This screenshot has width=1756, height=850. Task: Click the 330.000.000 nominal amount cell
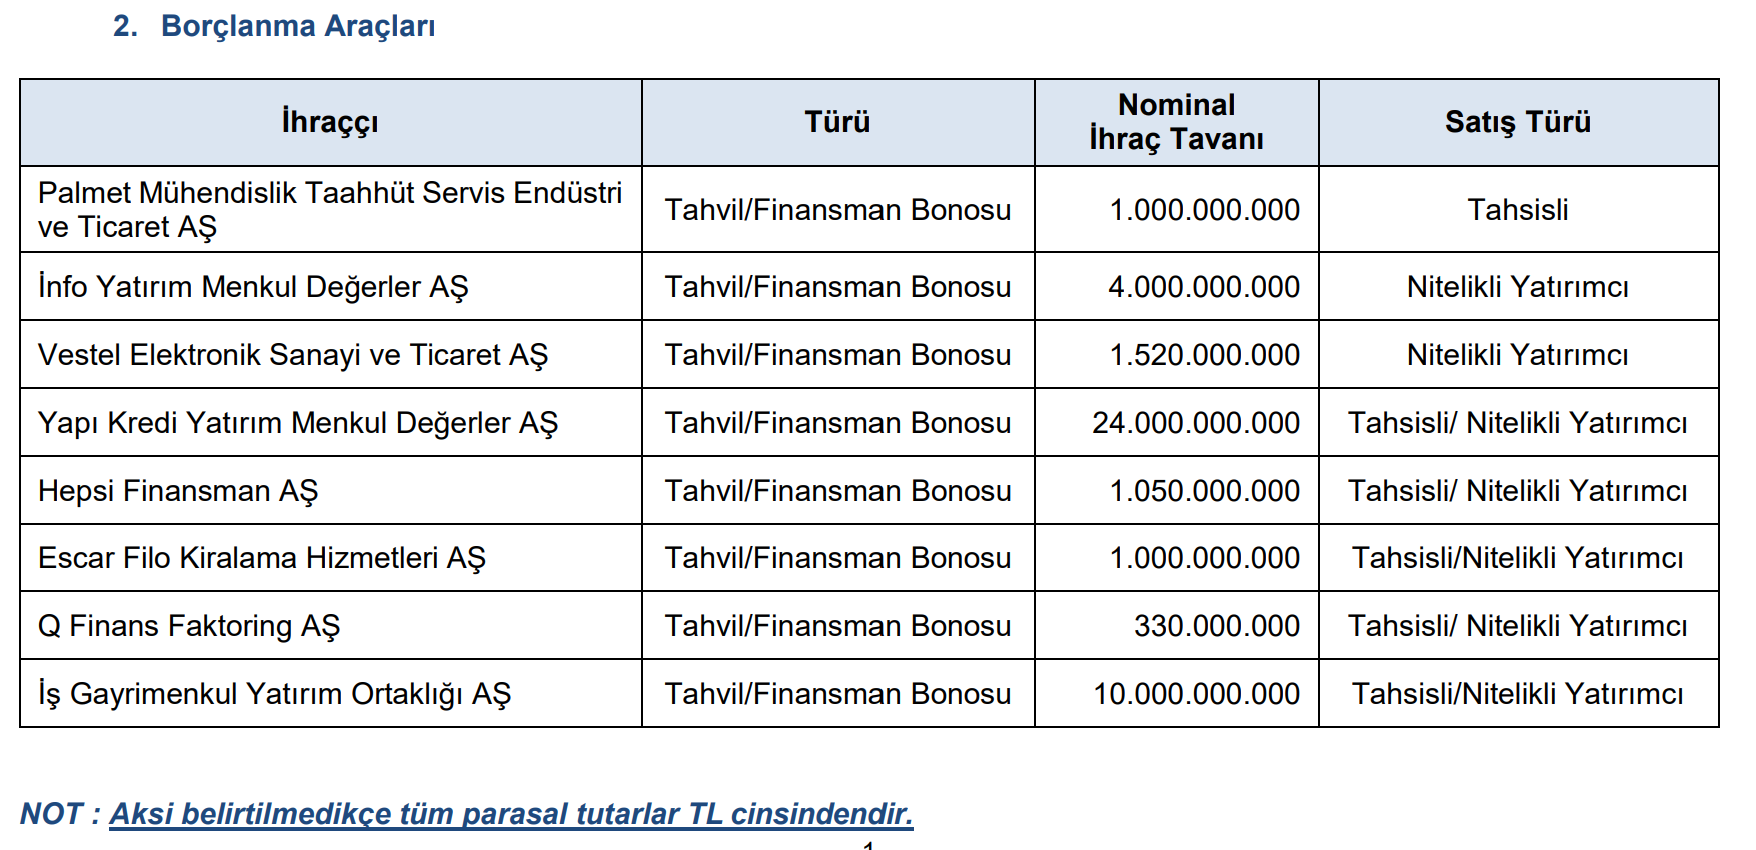(1216, 626)
